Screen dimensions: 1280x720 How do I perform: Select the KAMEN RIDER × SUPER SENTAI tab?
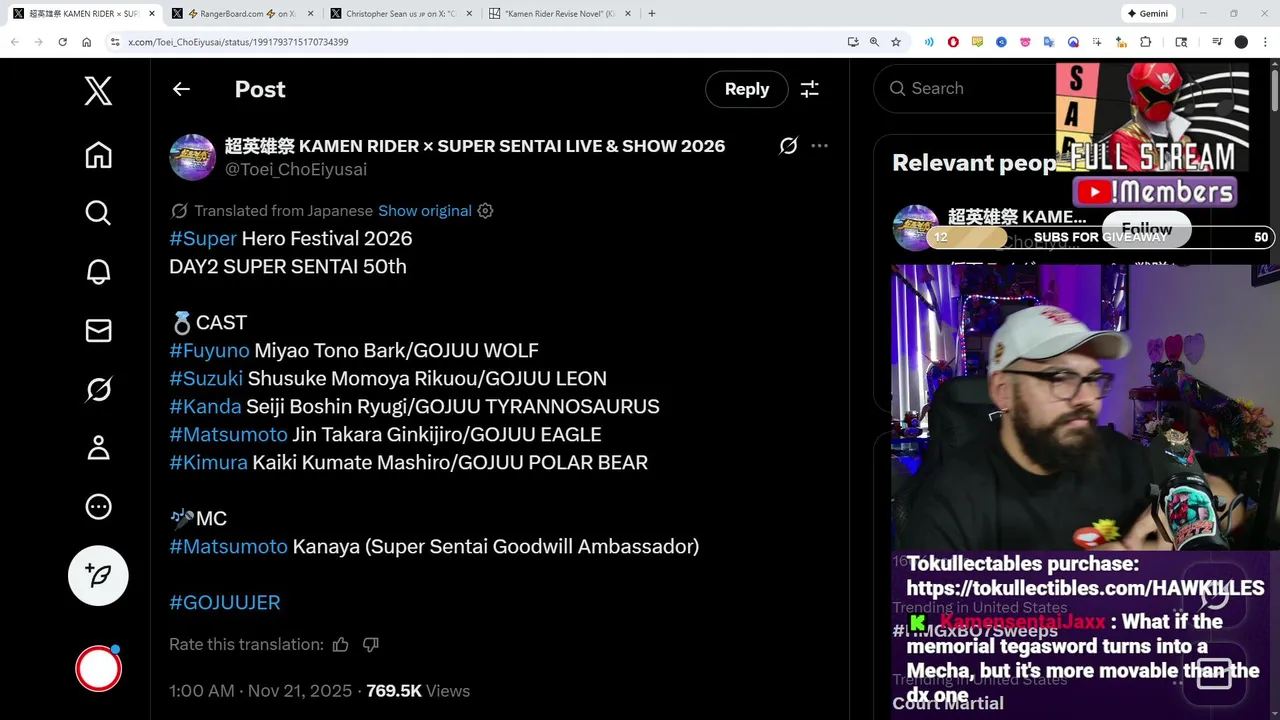click(84, 14)
